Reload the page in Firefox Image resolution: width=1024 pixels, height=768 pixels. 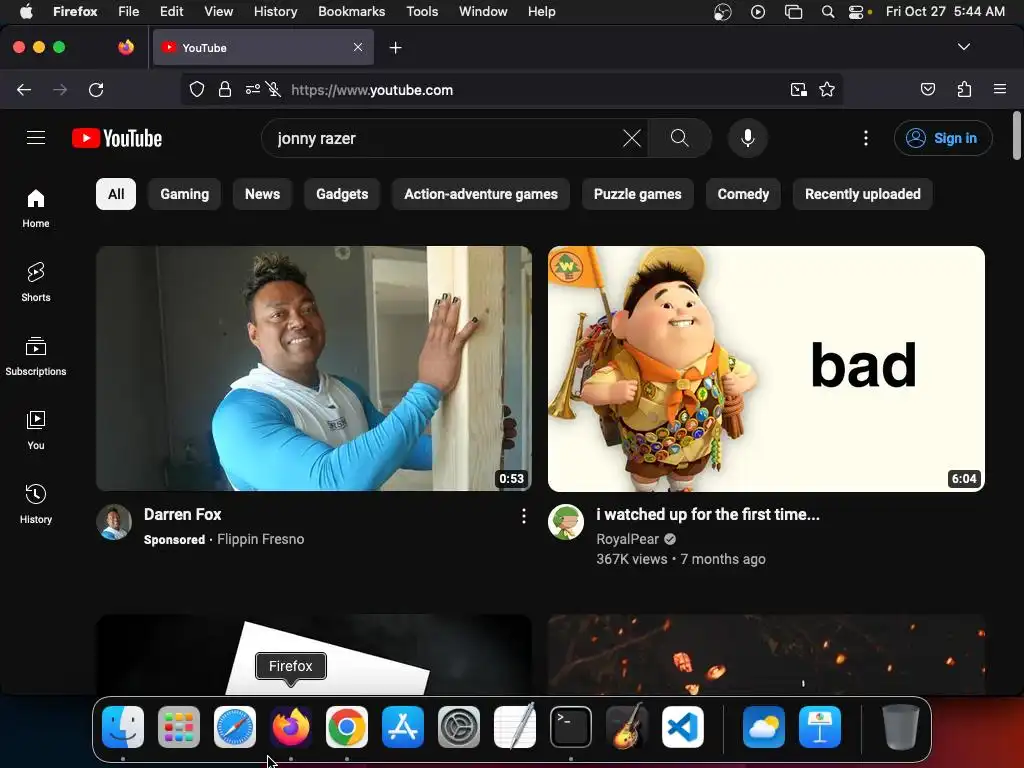[96, 89]
